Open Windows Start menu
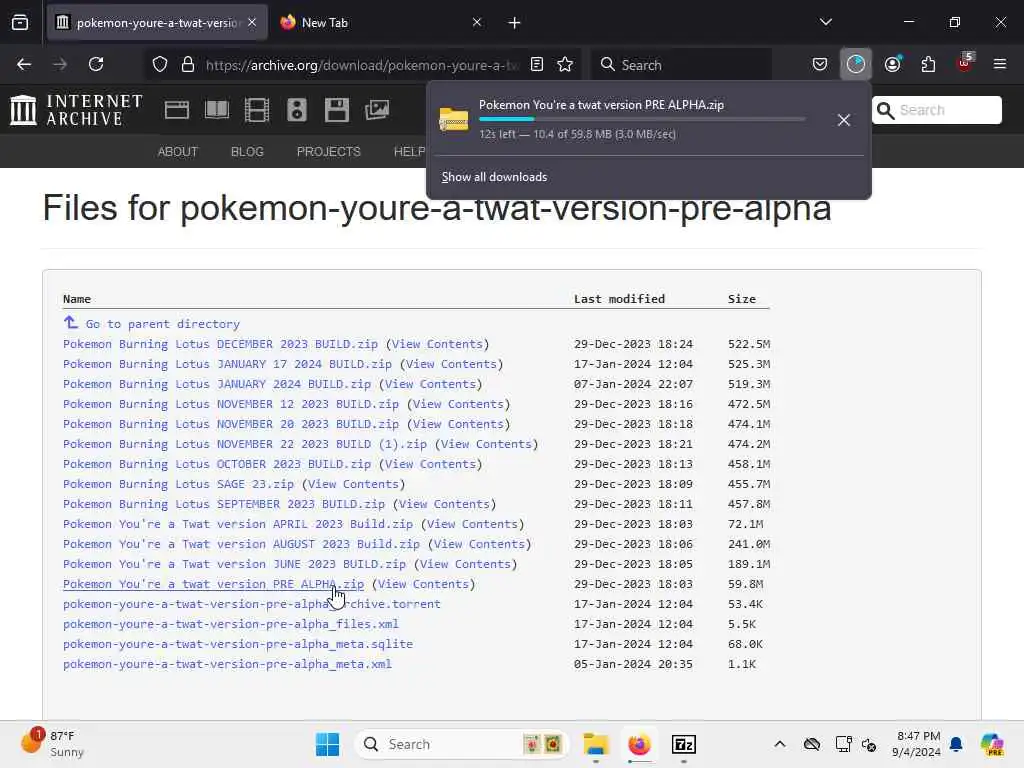Viewport: 1024px width, 768px height. pyautogui.click(x=327, y=744)
